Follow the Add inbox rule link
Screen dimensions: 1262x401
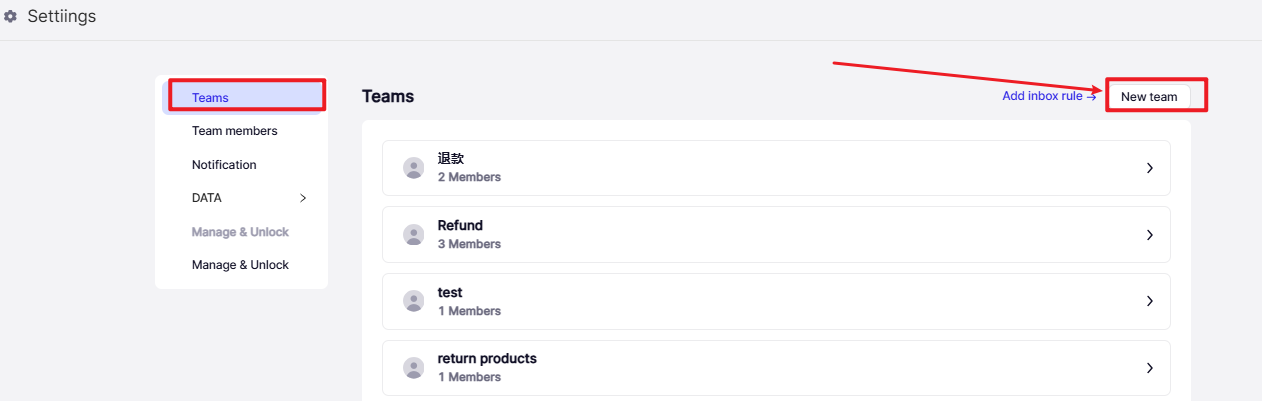1049,96
